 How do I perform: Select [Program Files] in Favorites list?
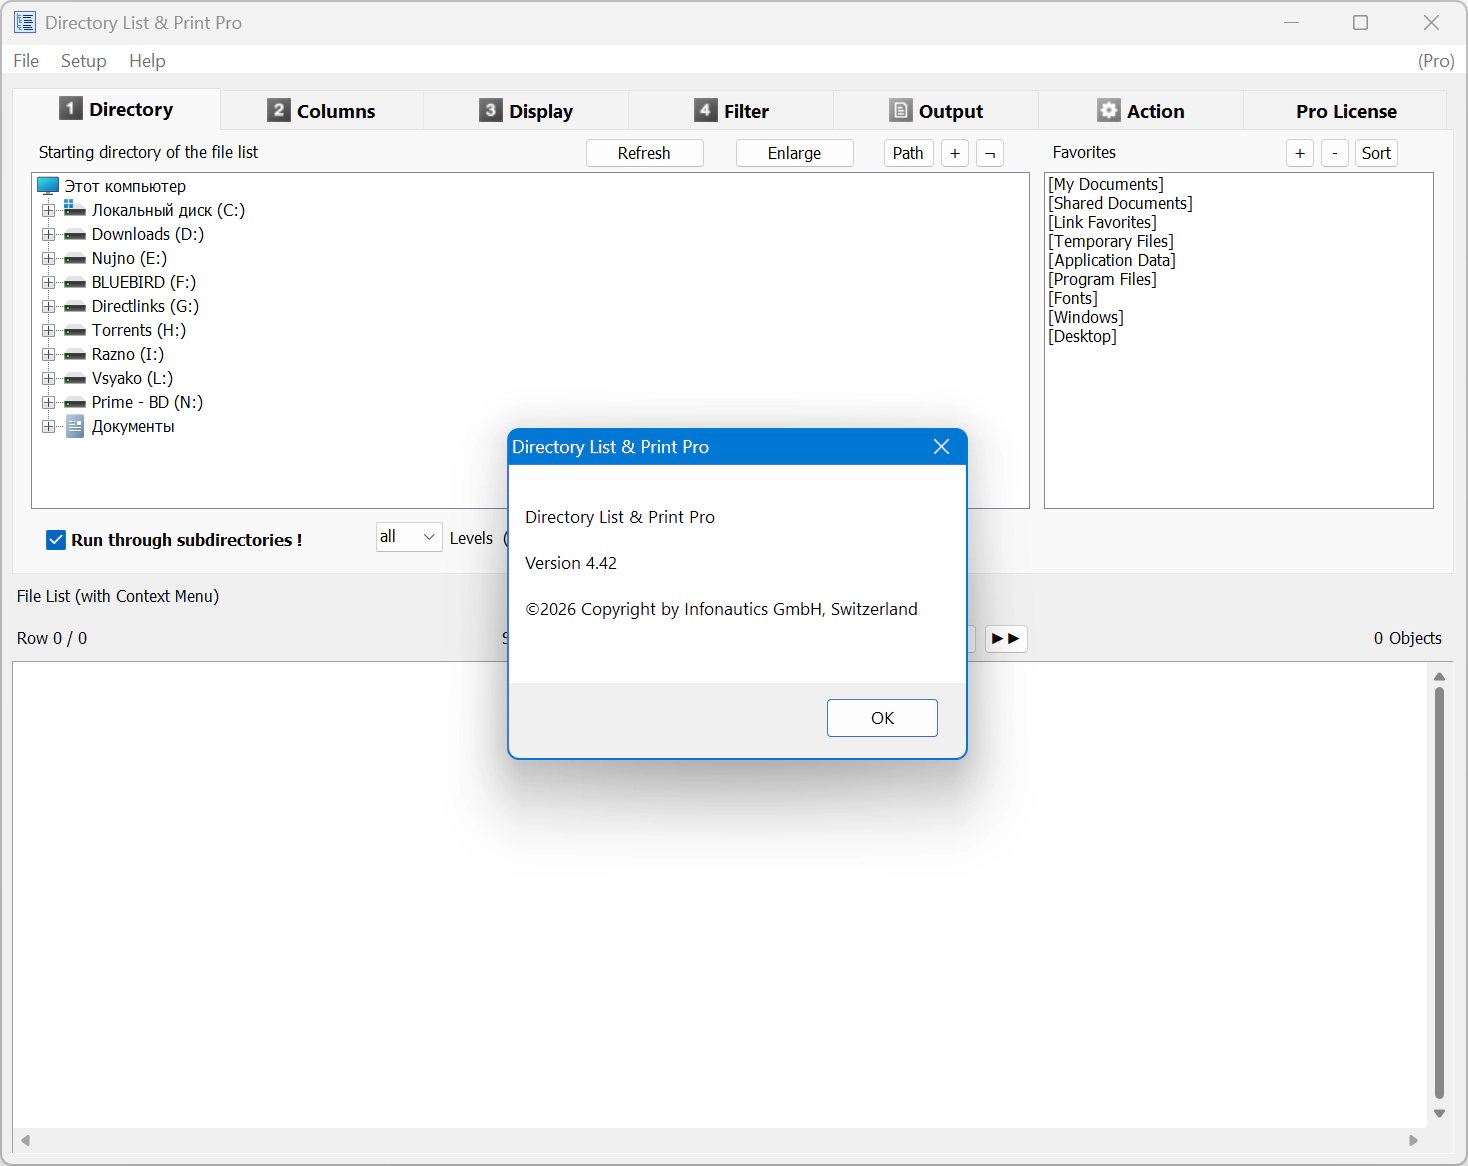(1102, 279)
